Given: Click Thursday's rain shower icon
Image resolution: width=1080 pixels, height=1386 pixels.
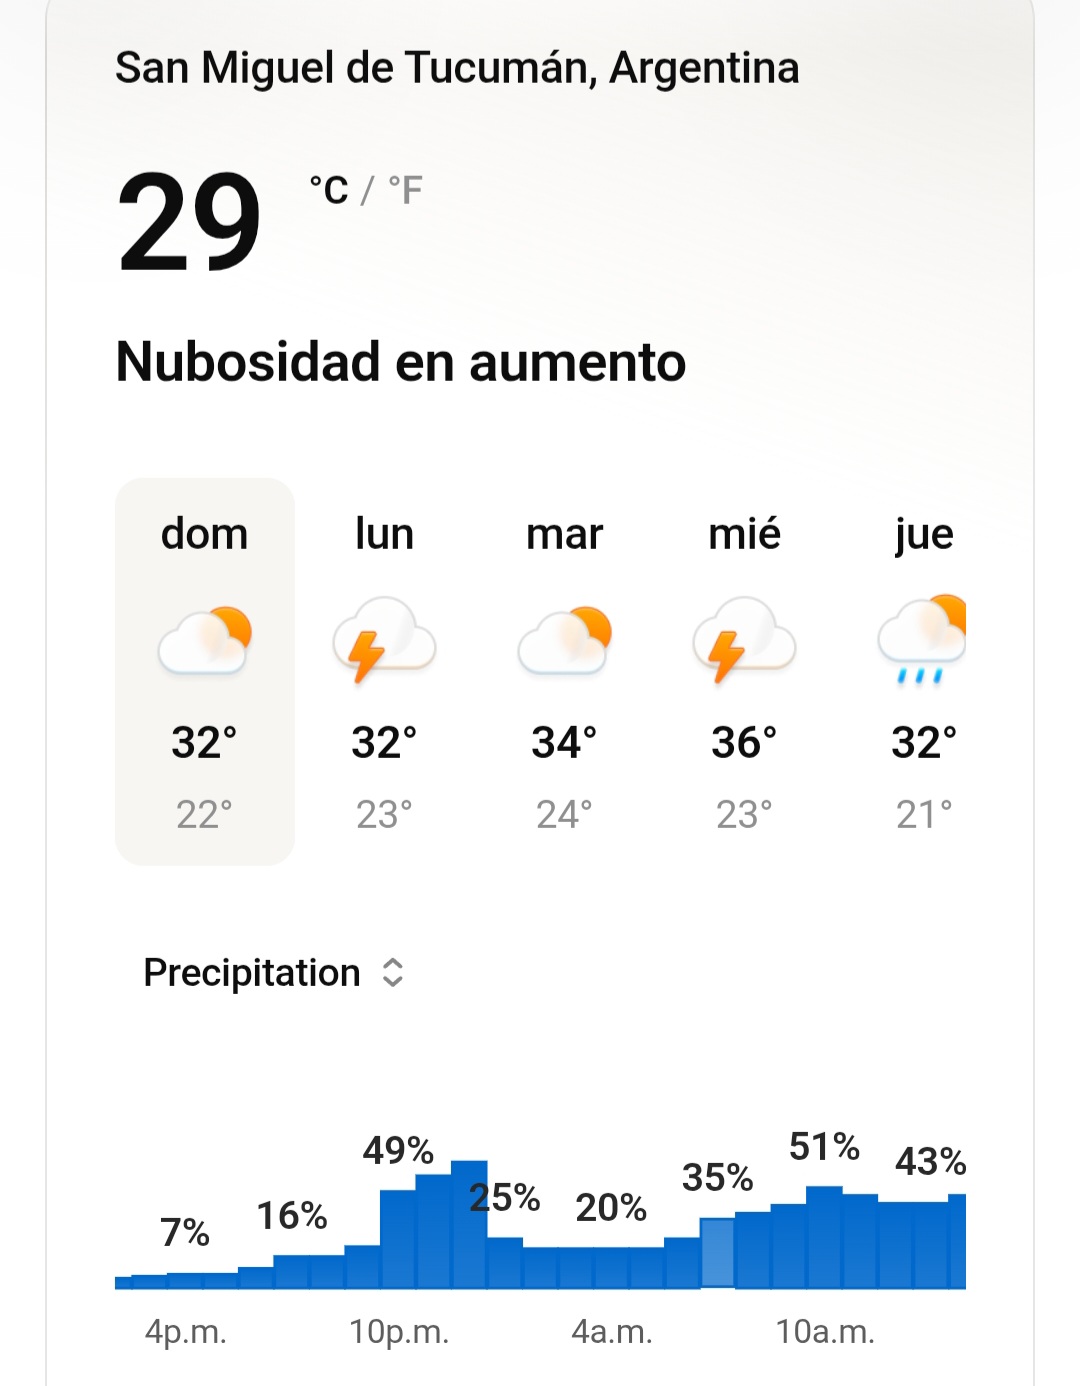Looking at the screenshot, I should [922, 640].
